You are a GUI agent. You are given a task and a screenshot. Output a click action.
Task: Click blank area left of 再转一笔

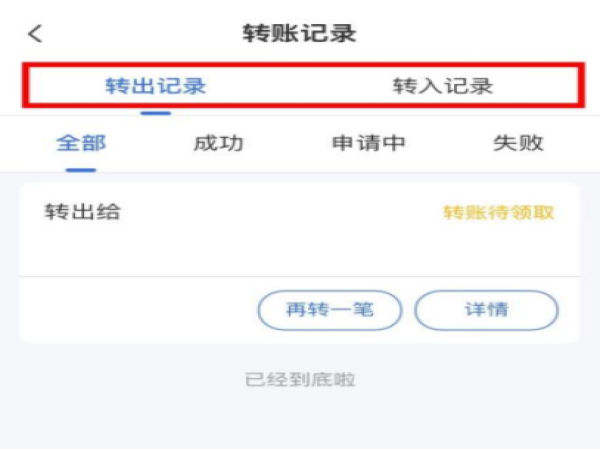[140, 310]
